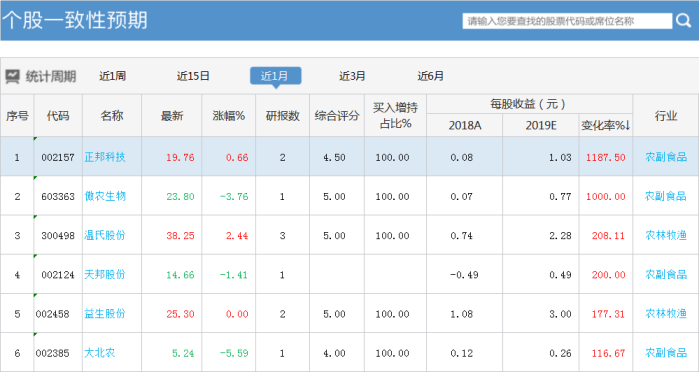Click the search magnifier icon

pos(683,21)
